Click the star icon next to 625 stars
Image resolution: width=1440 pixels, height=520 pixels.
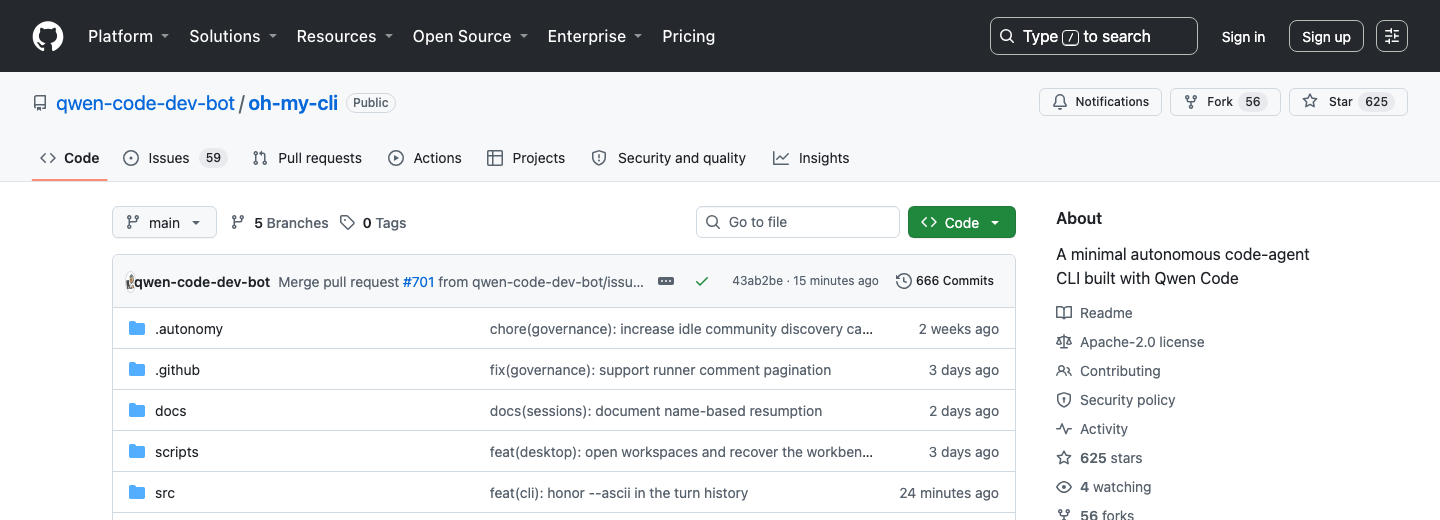pos(1064,458)
